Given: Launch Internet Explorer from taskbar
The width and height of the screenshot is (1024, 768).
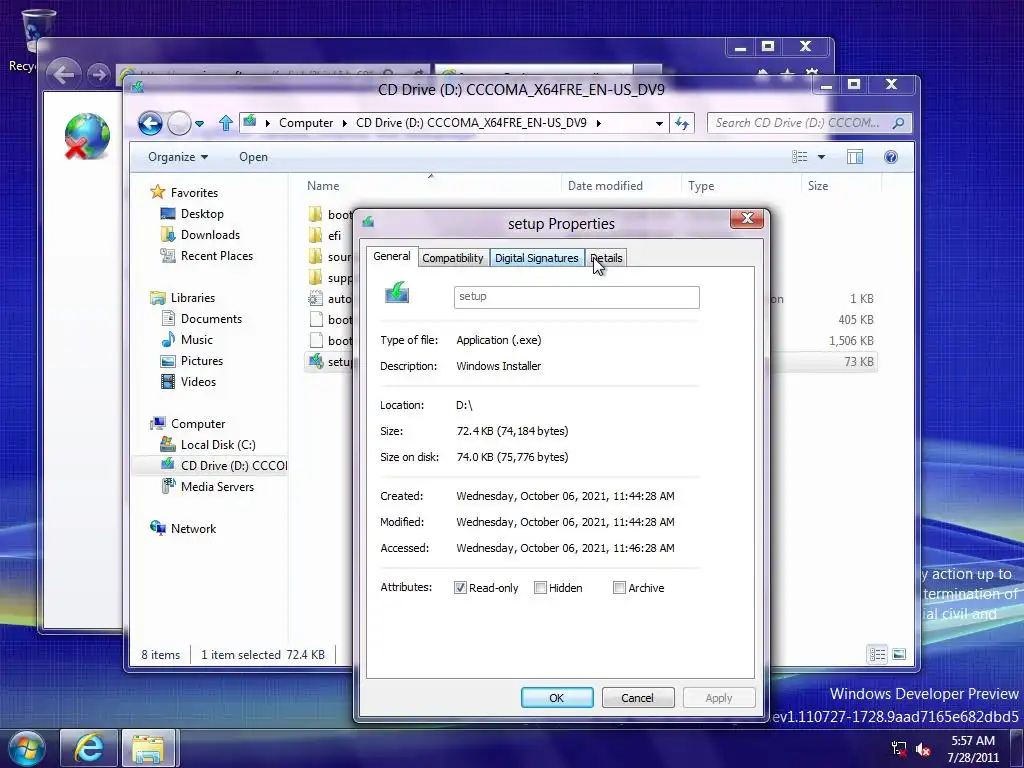Looking at the screenshot, I should click(89, 748).
